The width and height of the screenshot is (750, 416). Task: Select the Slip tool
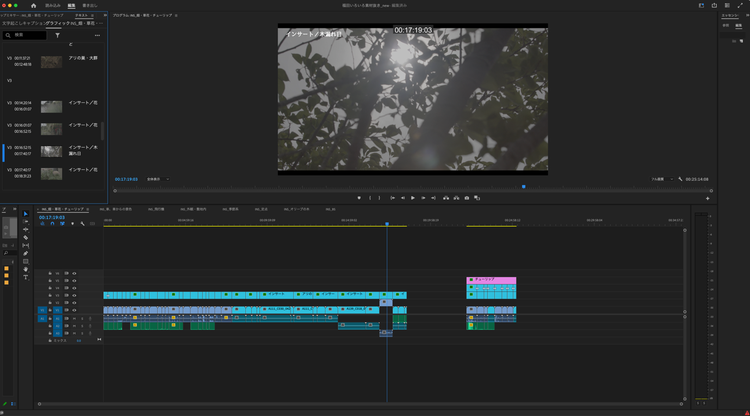26,245
